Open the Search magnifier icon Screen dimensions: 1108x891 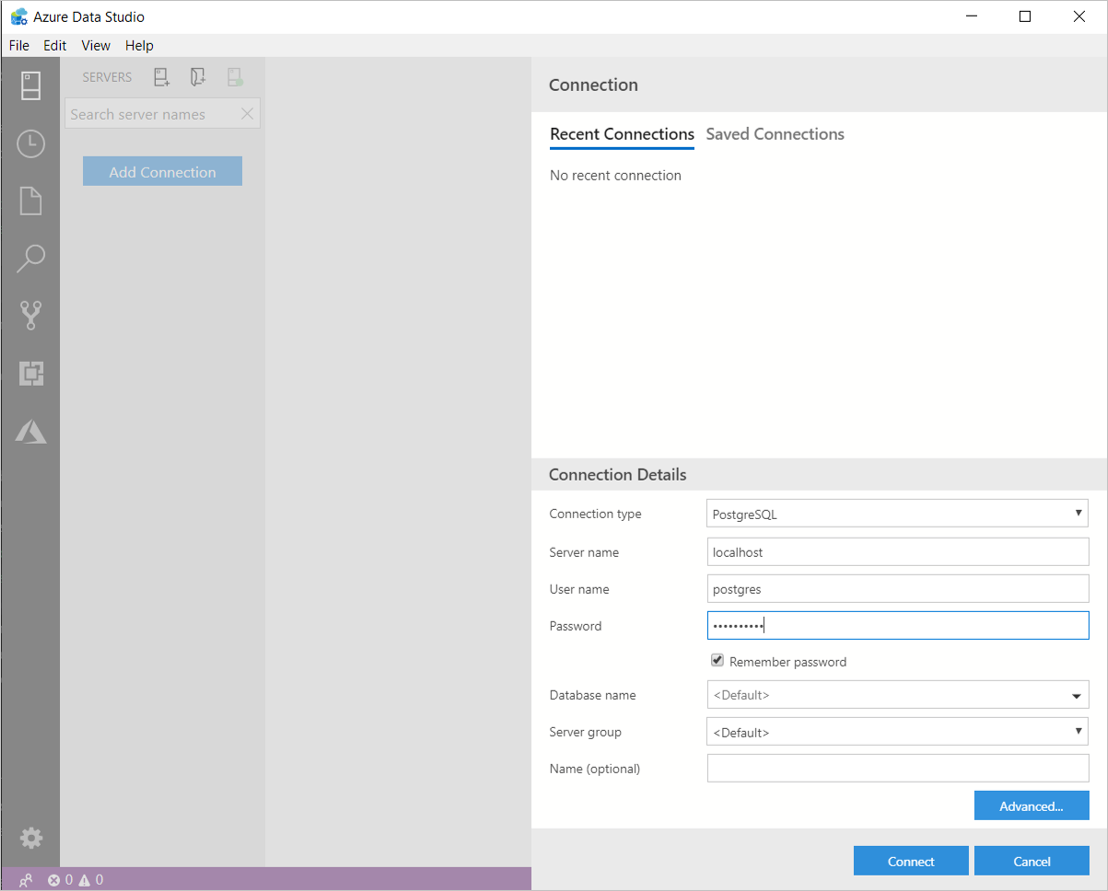pos(30,259)
